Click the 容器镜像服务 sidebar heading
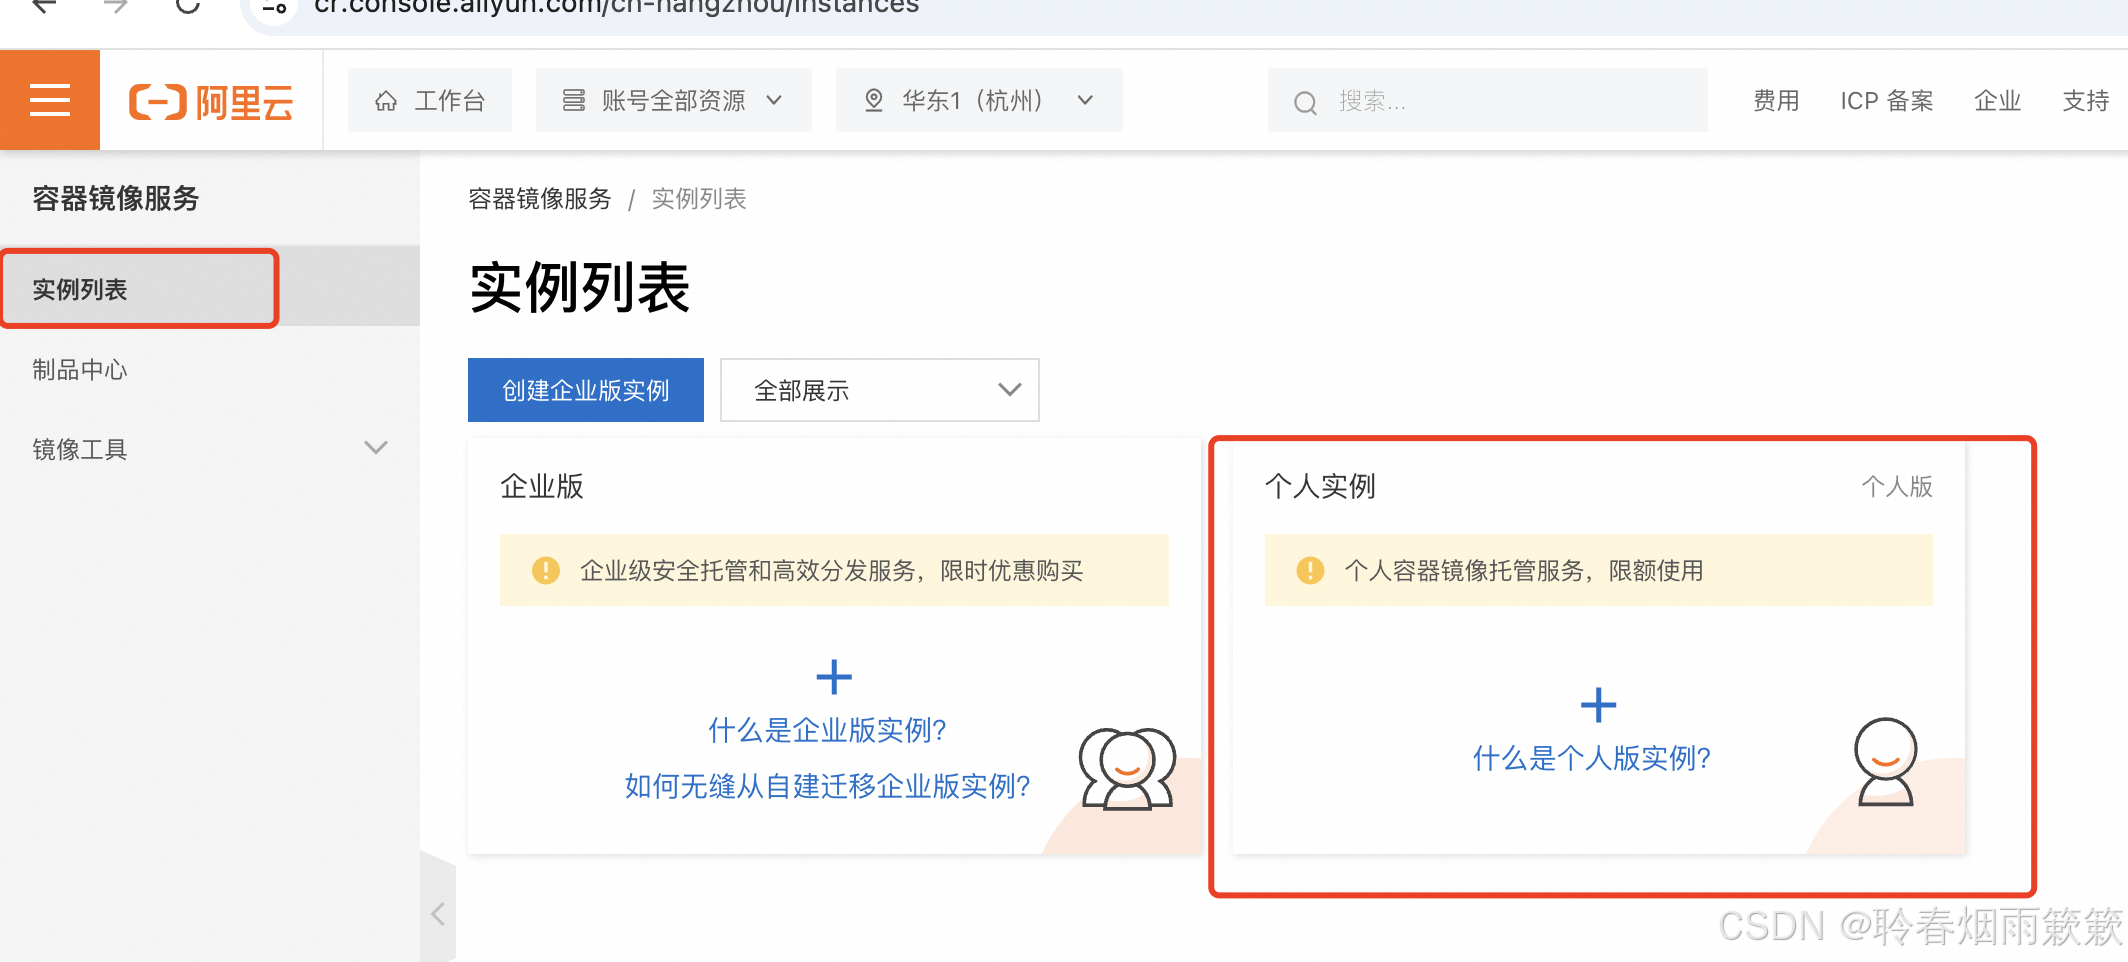 116,198
